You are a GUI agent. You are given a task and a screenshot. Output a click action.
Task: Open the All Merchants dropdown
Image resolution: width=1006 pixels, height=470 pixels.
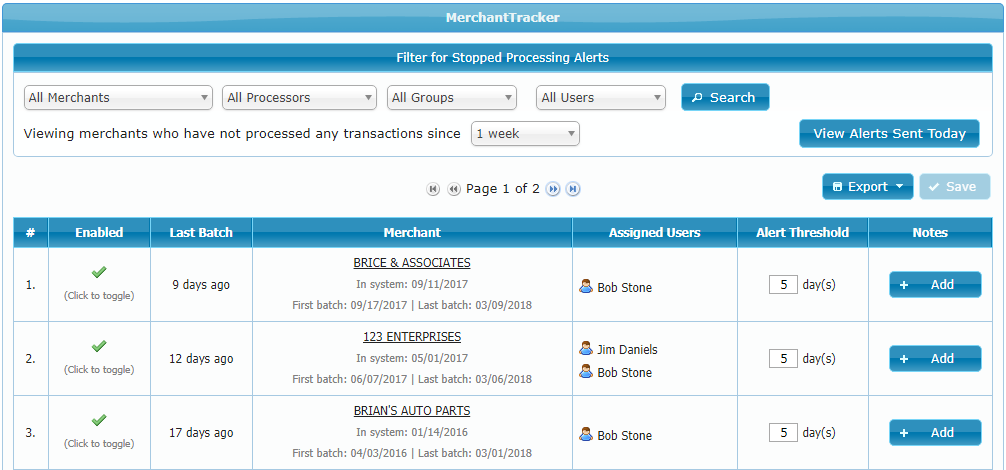pos(118,98)
